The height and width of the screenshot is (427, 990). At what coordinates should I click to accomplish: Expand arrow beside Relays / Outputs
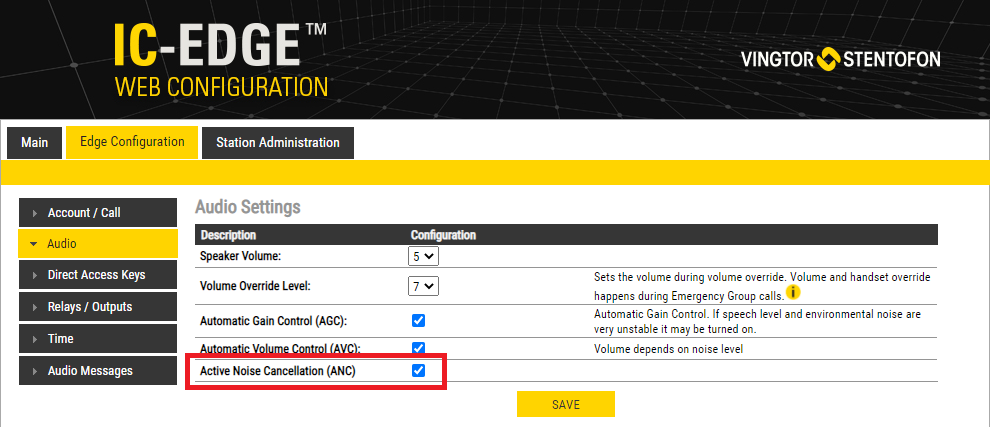(35, 308)
